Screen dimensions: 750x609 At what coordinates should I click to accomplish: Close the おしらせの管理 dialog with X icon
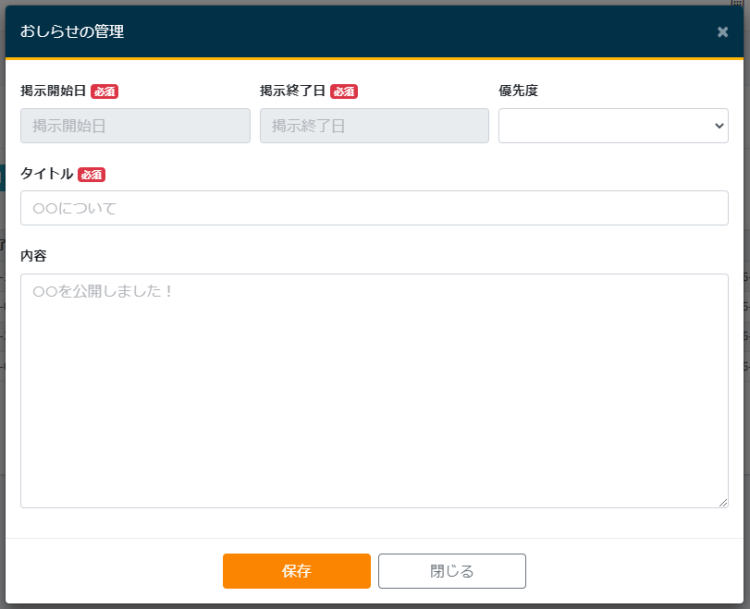pyautogui.click(x=722, y=32)
